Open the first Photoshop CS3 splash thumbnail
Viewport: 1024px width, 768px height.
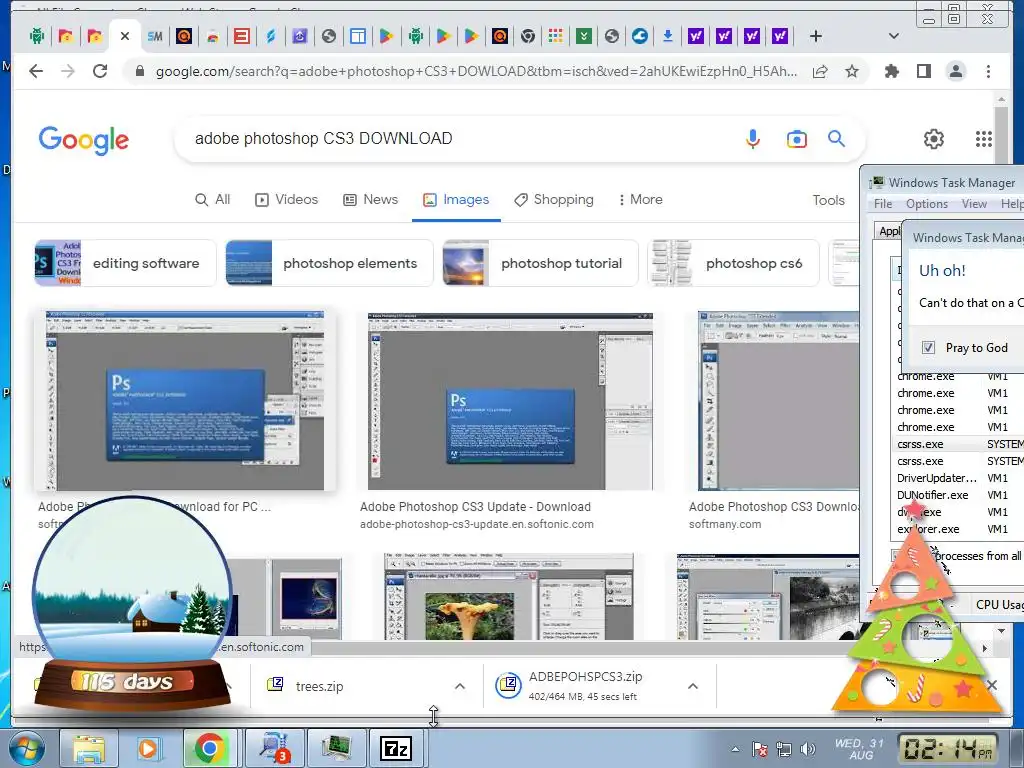point(185,400)
